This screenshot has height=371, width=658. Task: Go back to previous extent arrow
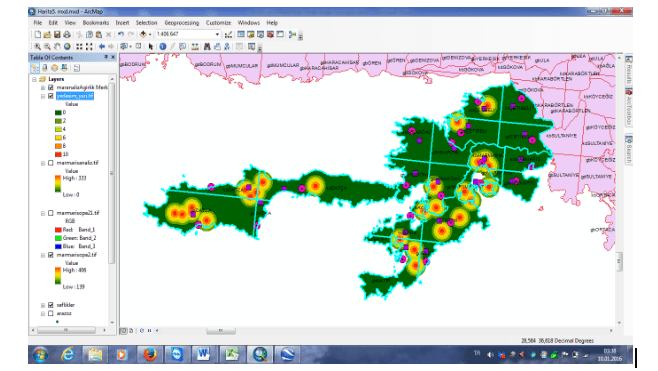pyautogui.click(x=102, y=47)
